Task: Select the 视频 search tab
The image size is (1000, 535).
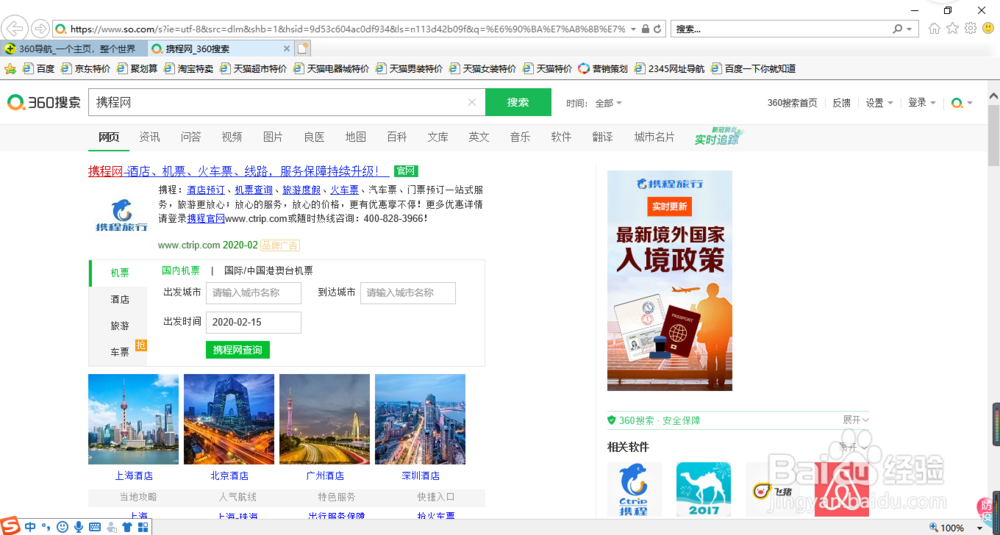Action: point(232,137)
